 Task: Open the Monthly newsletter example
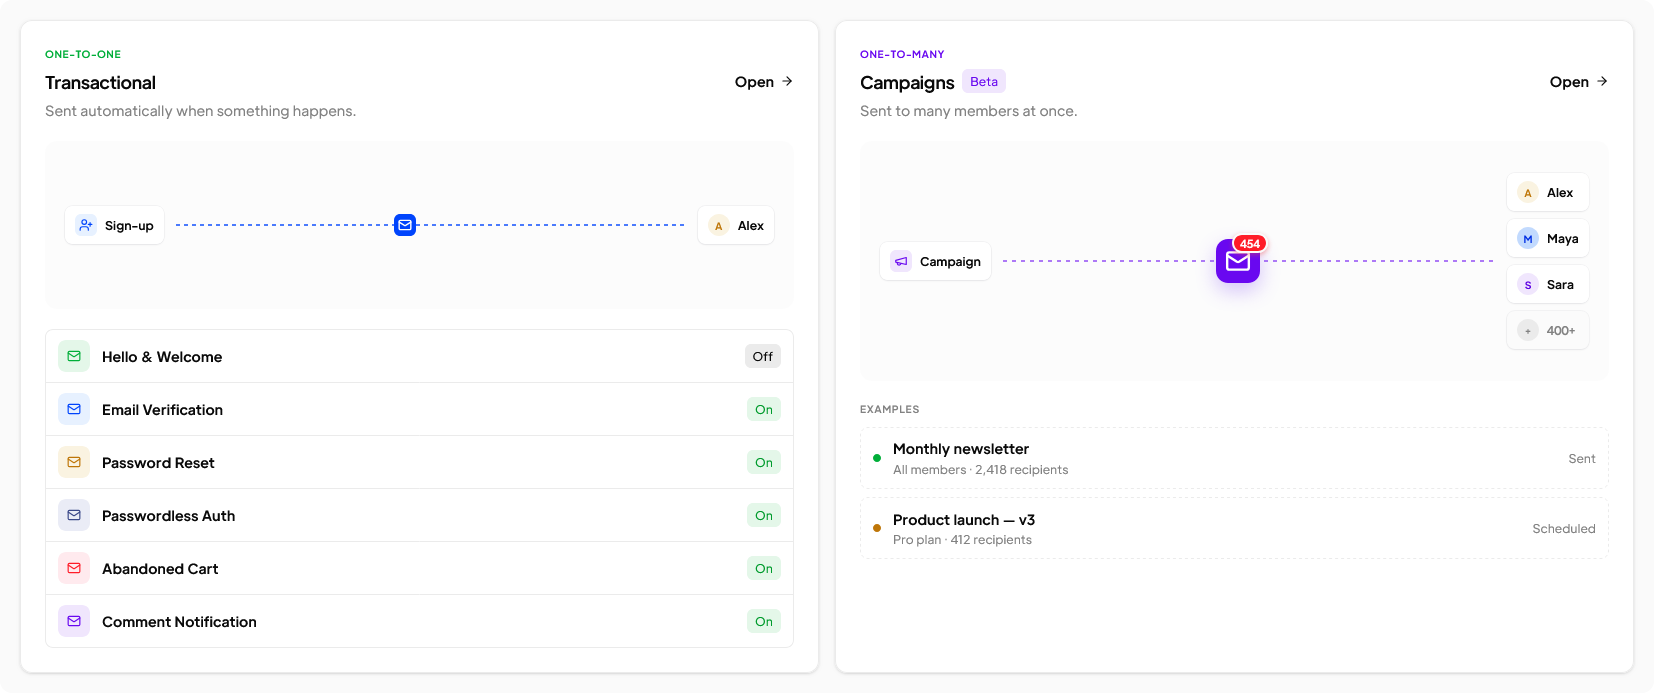(x=1234, y=458)
